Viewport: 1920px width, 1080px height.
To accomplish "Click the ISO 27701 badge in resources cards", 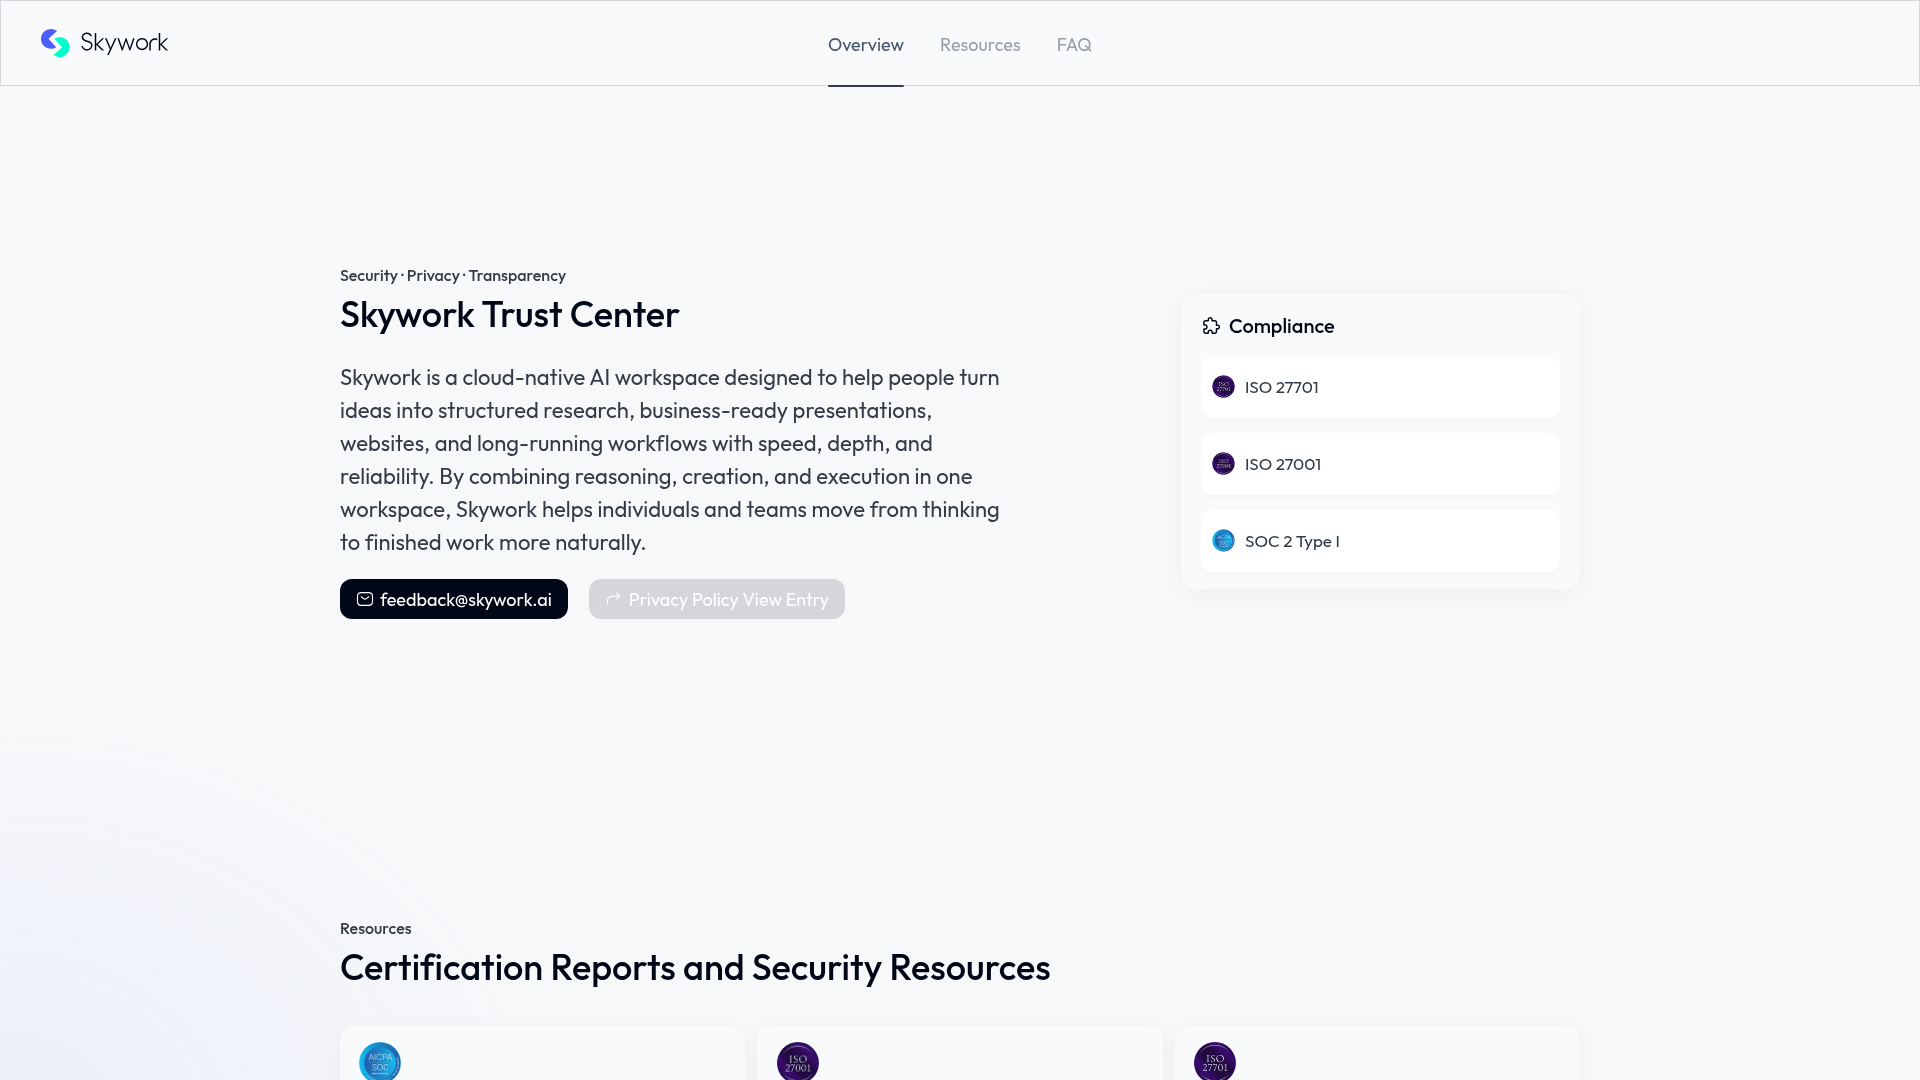I will click(x=1215, y=1061).
